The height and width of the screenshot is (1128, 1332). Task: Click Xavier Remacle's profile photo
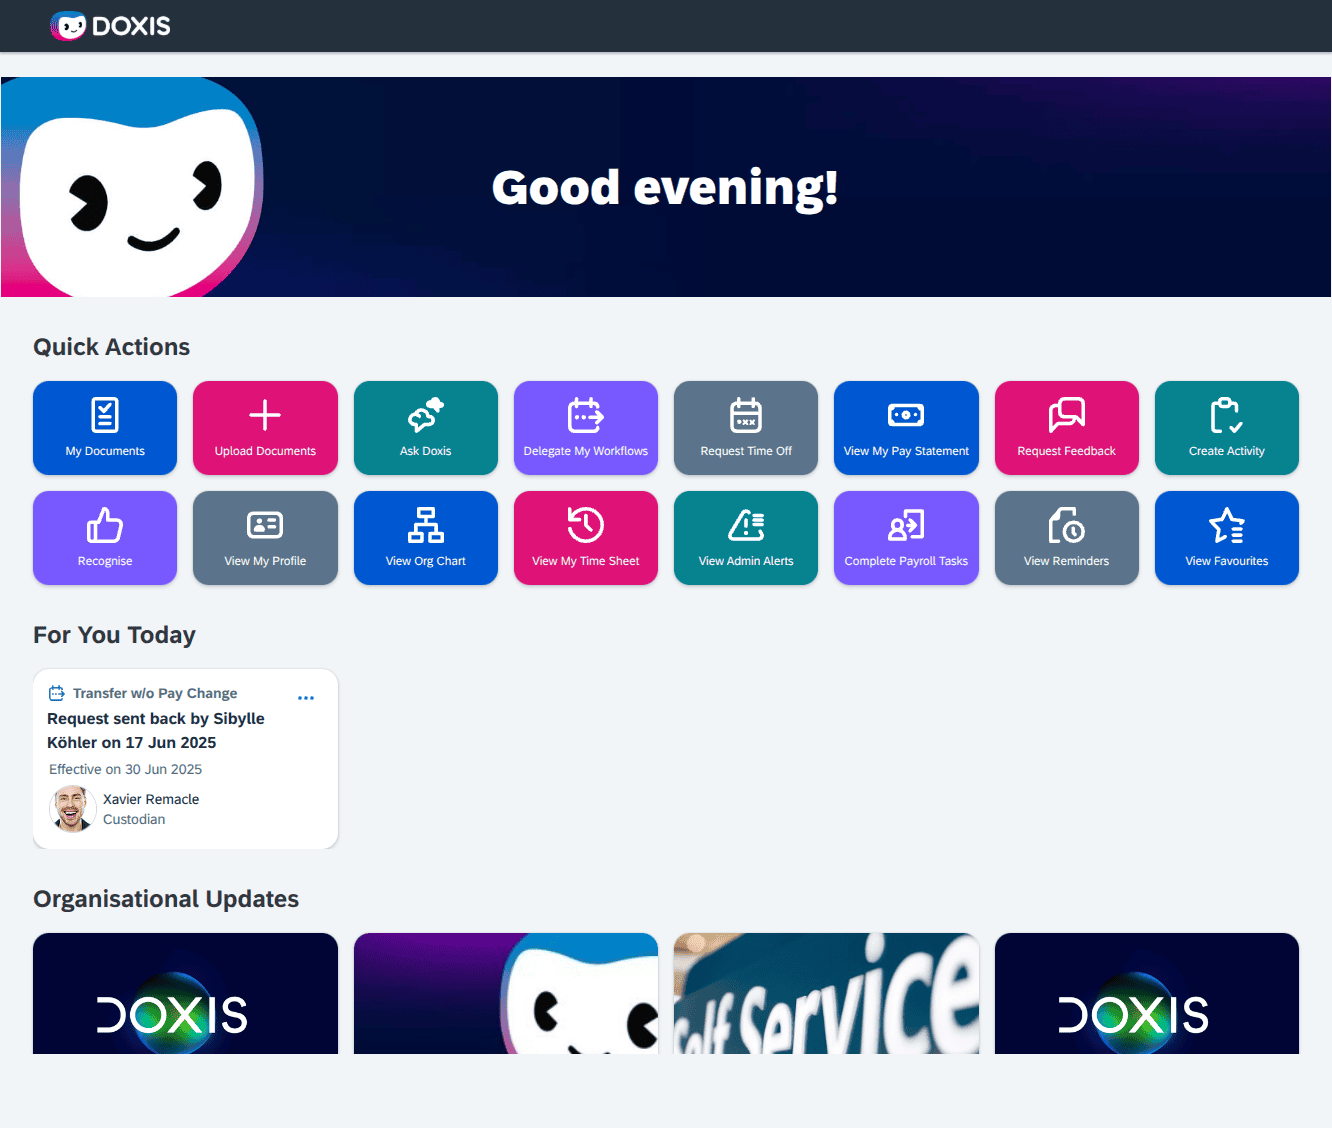point(71,809)
